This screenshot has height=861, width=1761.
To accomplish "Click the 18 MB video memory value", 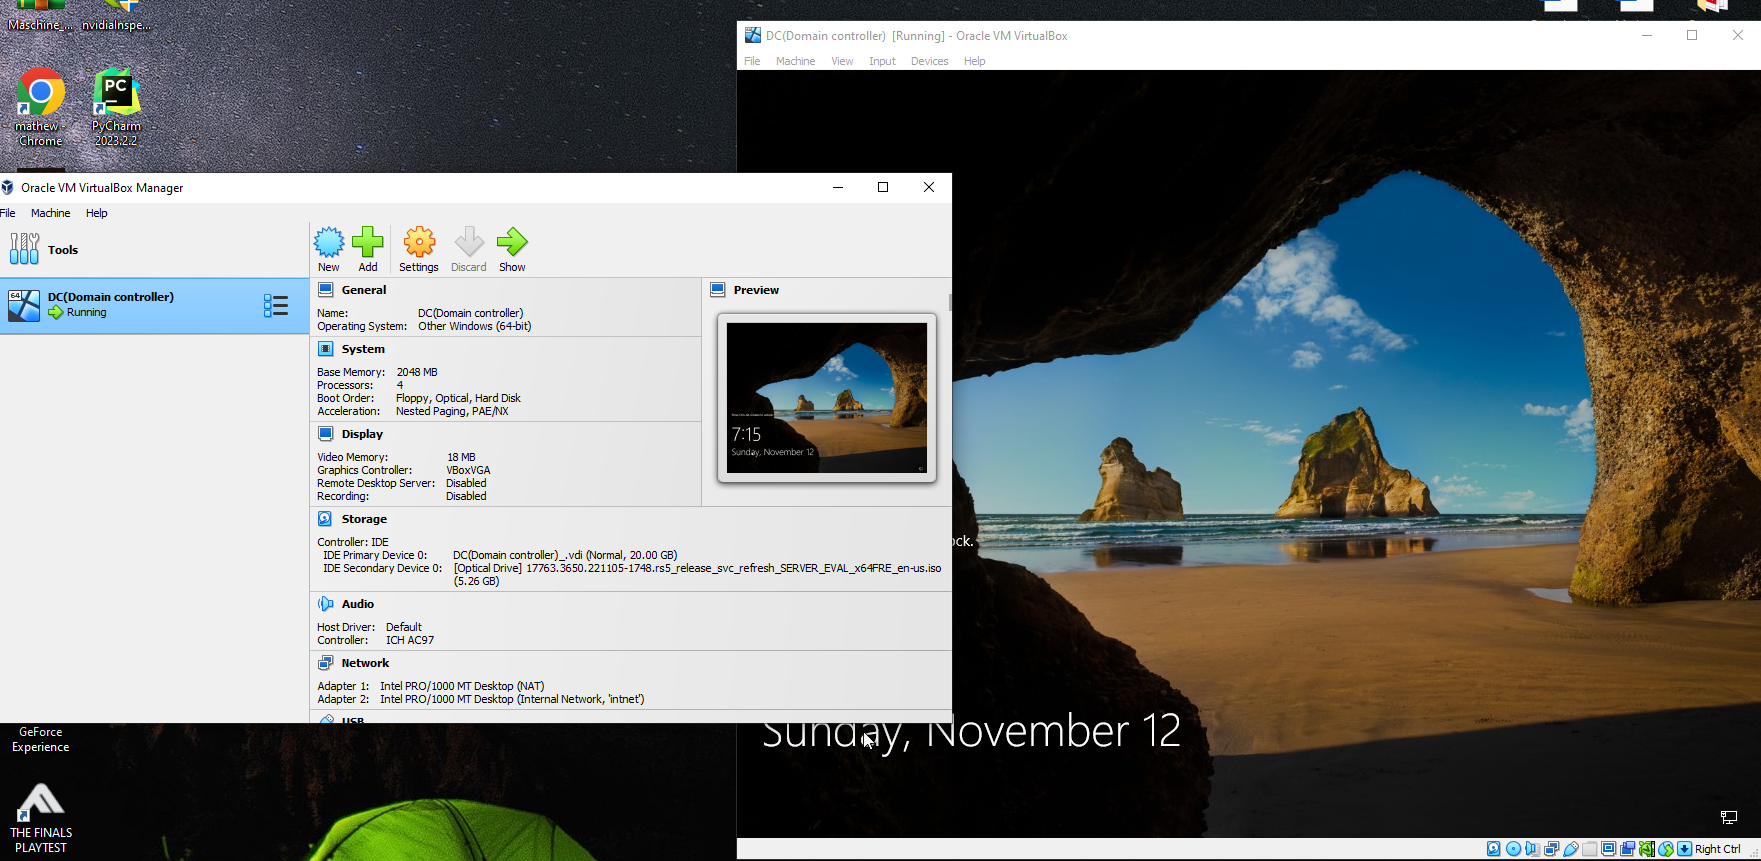I will pos(461,457).
